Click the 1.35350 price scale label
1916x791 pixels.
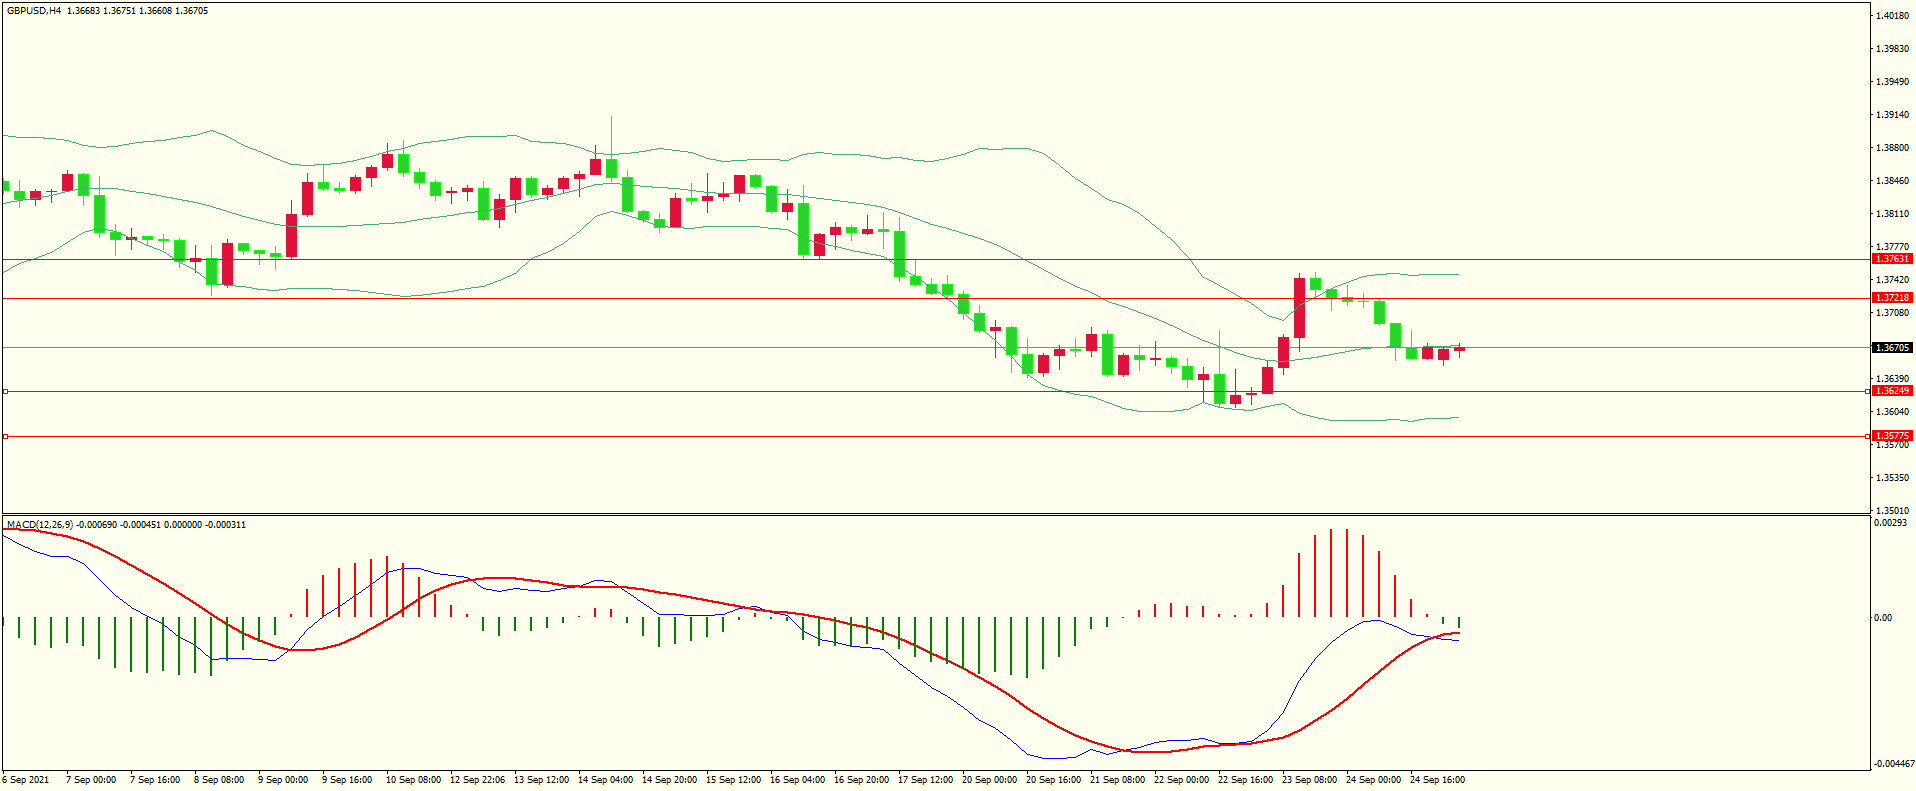[x=1893, y=478]
